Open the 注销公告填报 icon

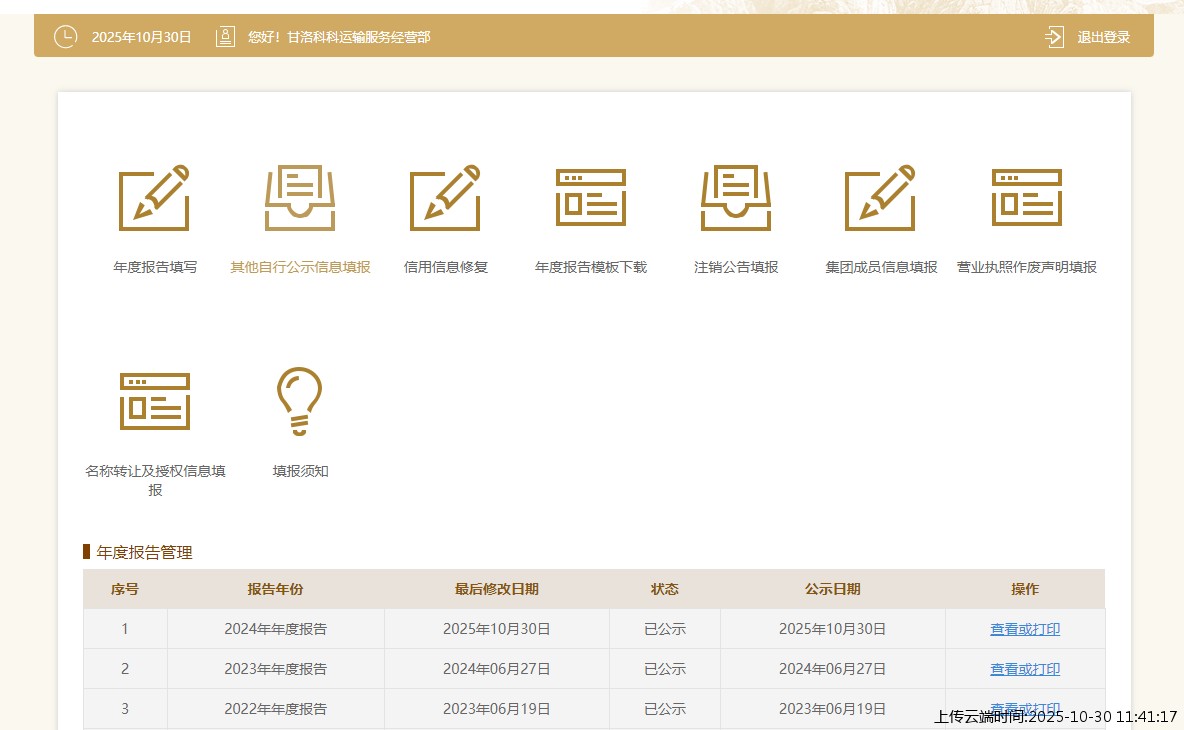pos(736,198)
